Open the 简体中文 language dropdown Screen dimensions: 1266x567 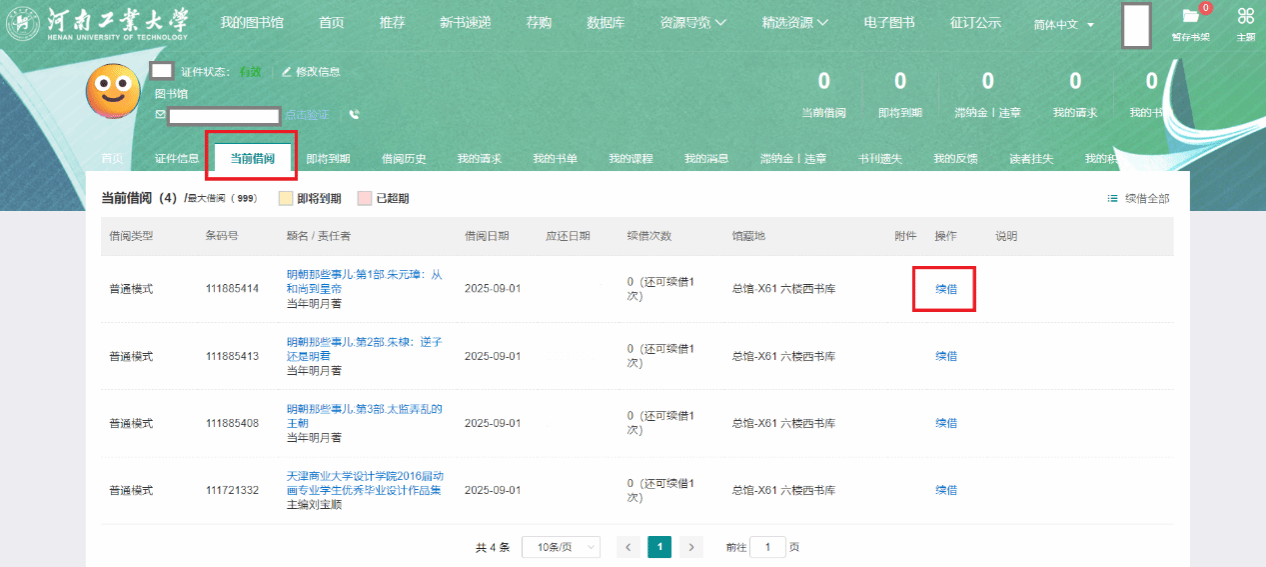pyautogui.click(x=1063, y=24)
